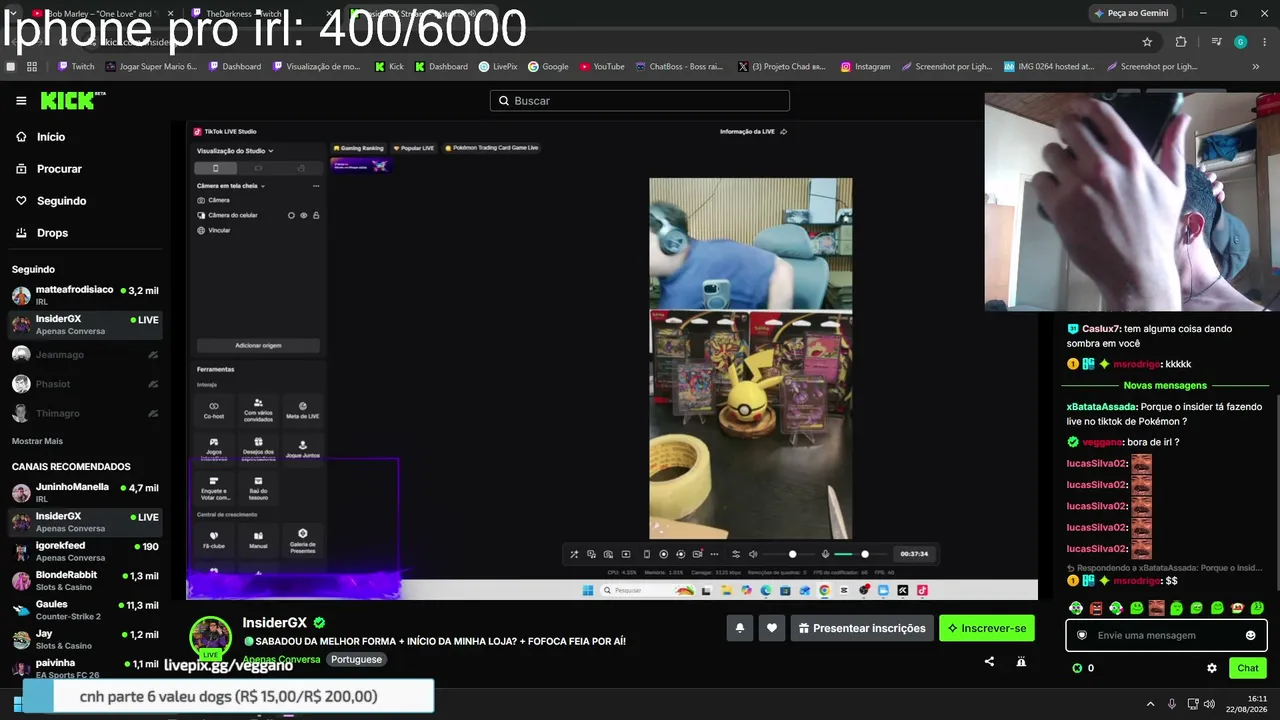Viewport: 1280px width, 720px height.
Task: Expand Câmera em tela cheia scene dropdown
Action: tap(230, 186)
